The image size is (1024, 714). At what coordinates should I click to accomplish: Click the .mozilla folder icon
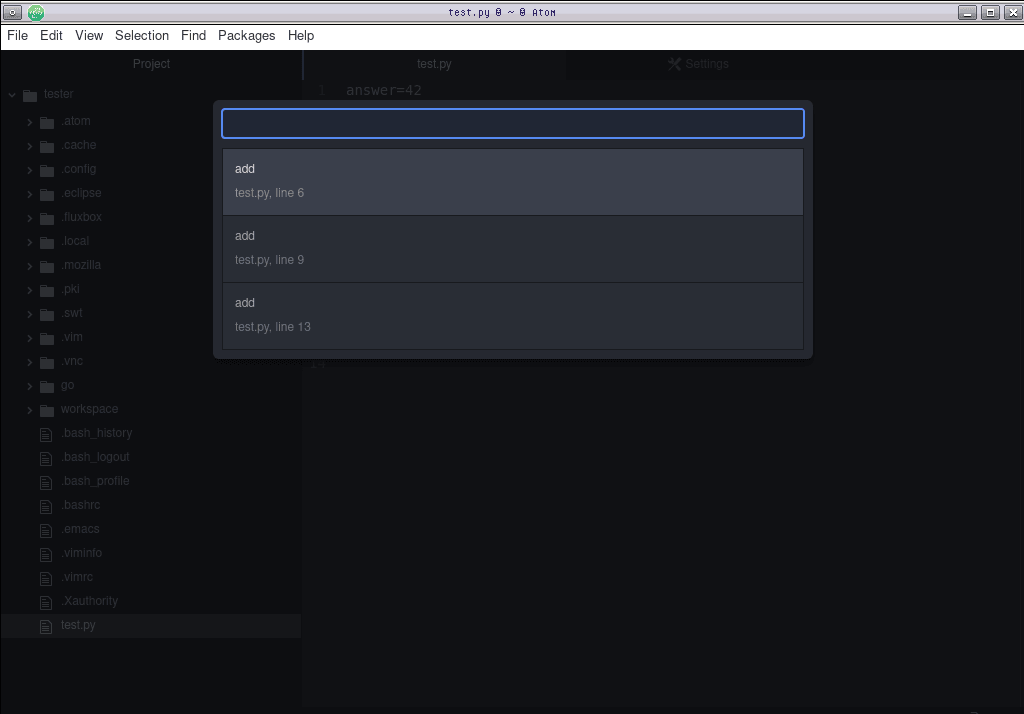47,267
